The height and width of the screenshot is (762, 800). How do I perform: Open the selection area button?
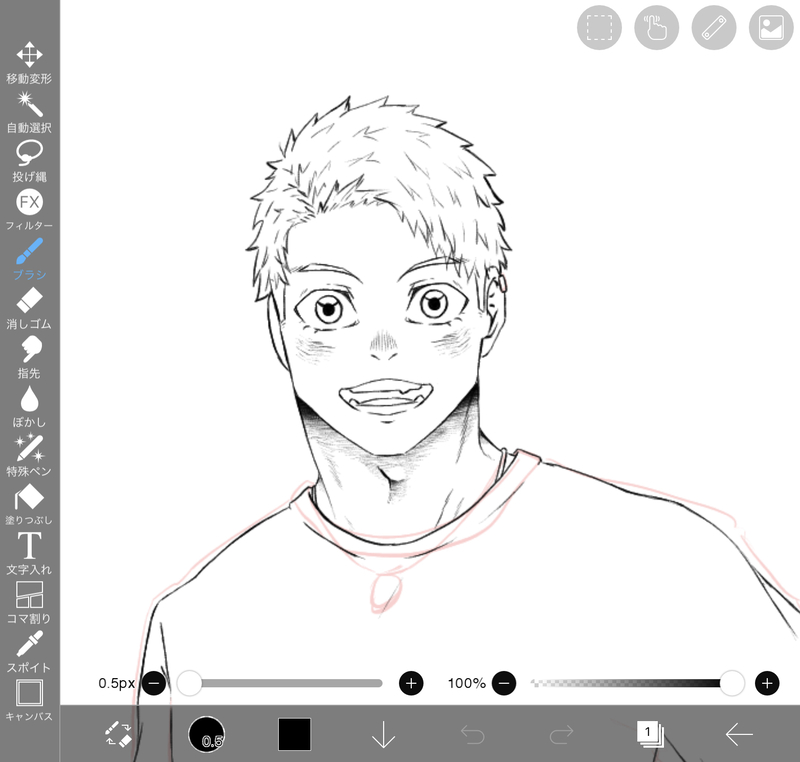(599, 28)
